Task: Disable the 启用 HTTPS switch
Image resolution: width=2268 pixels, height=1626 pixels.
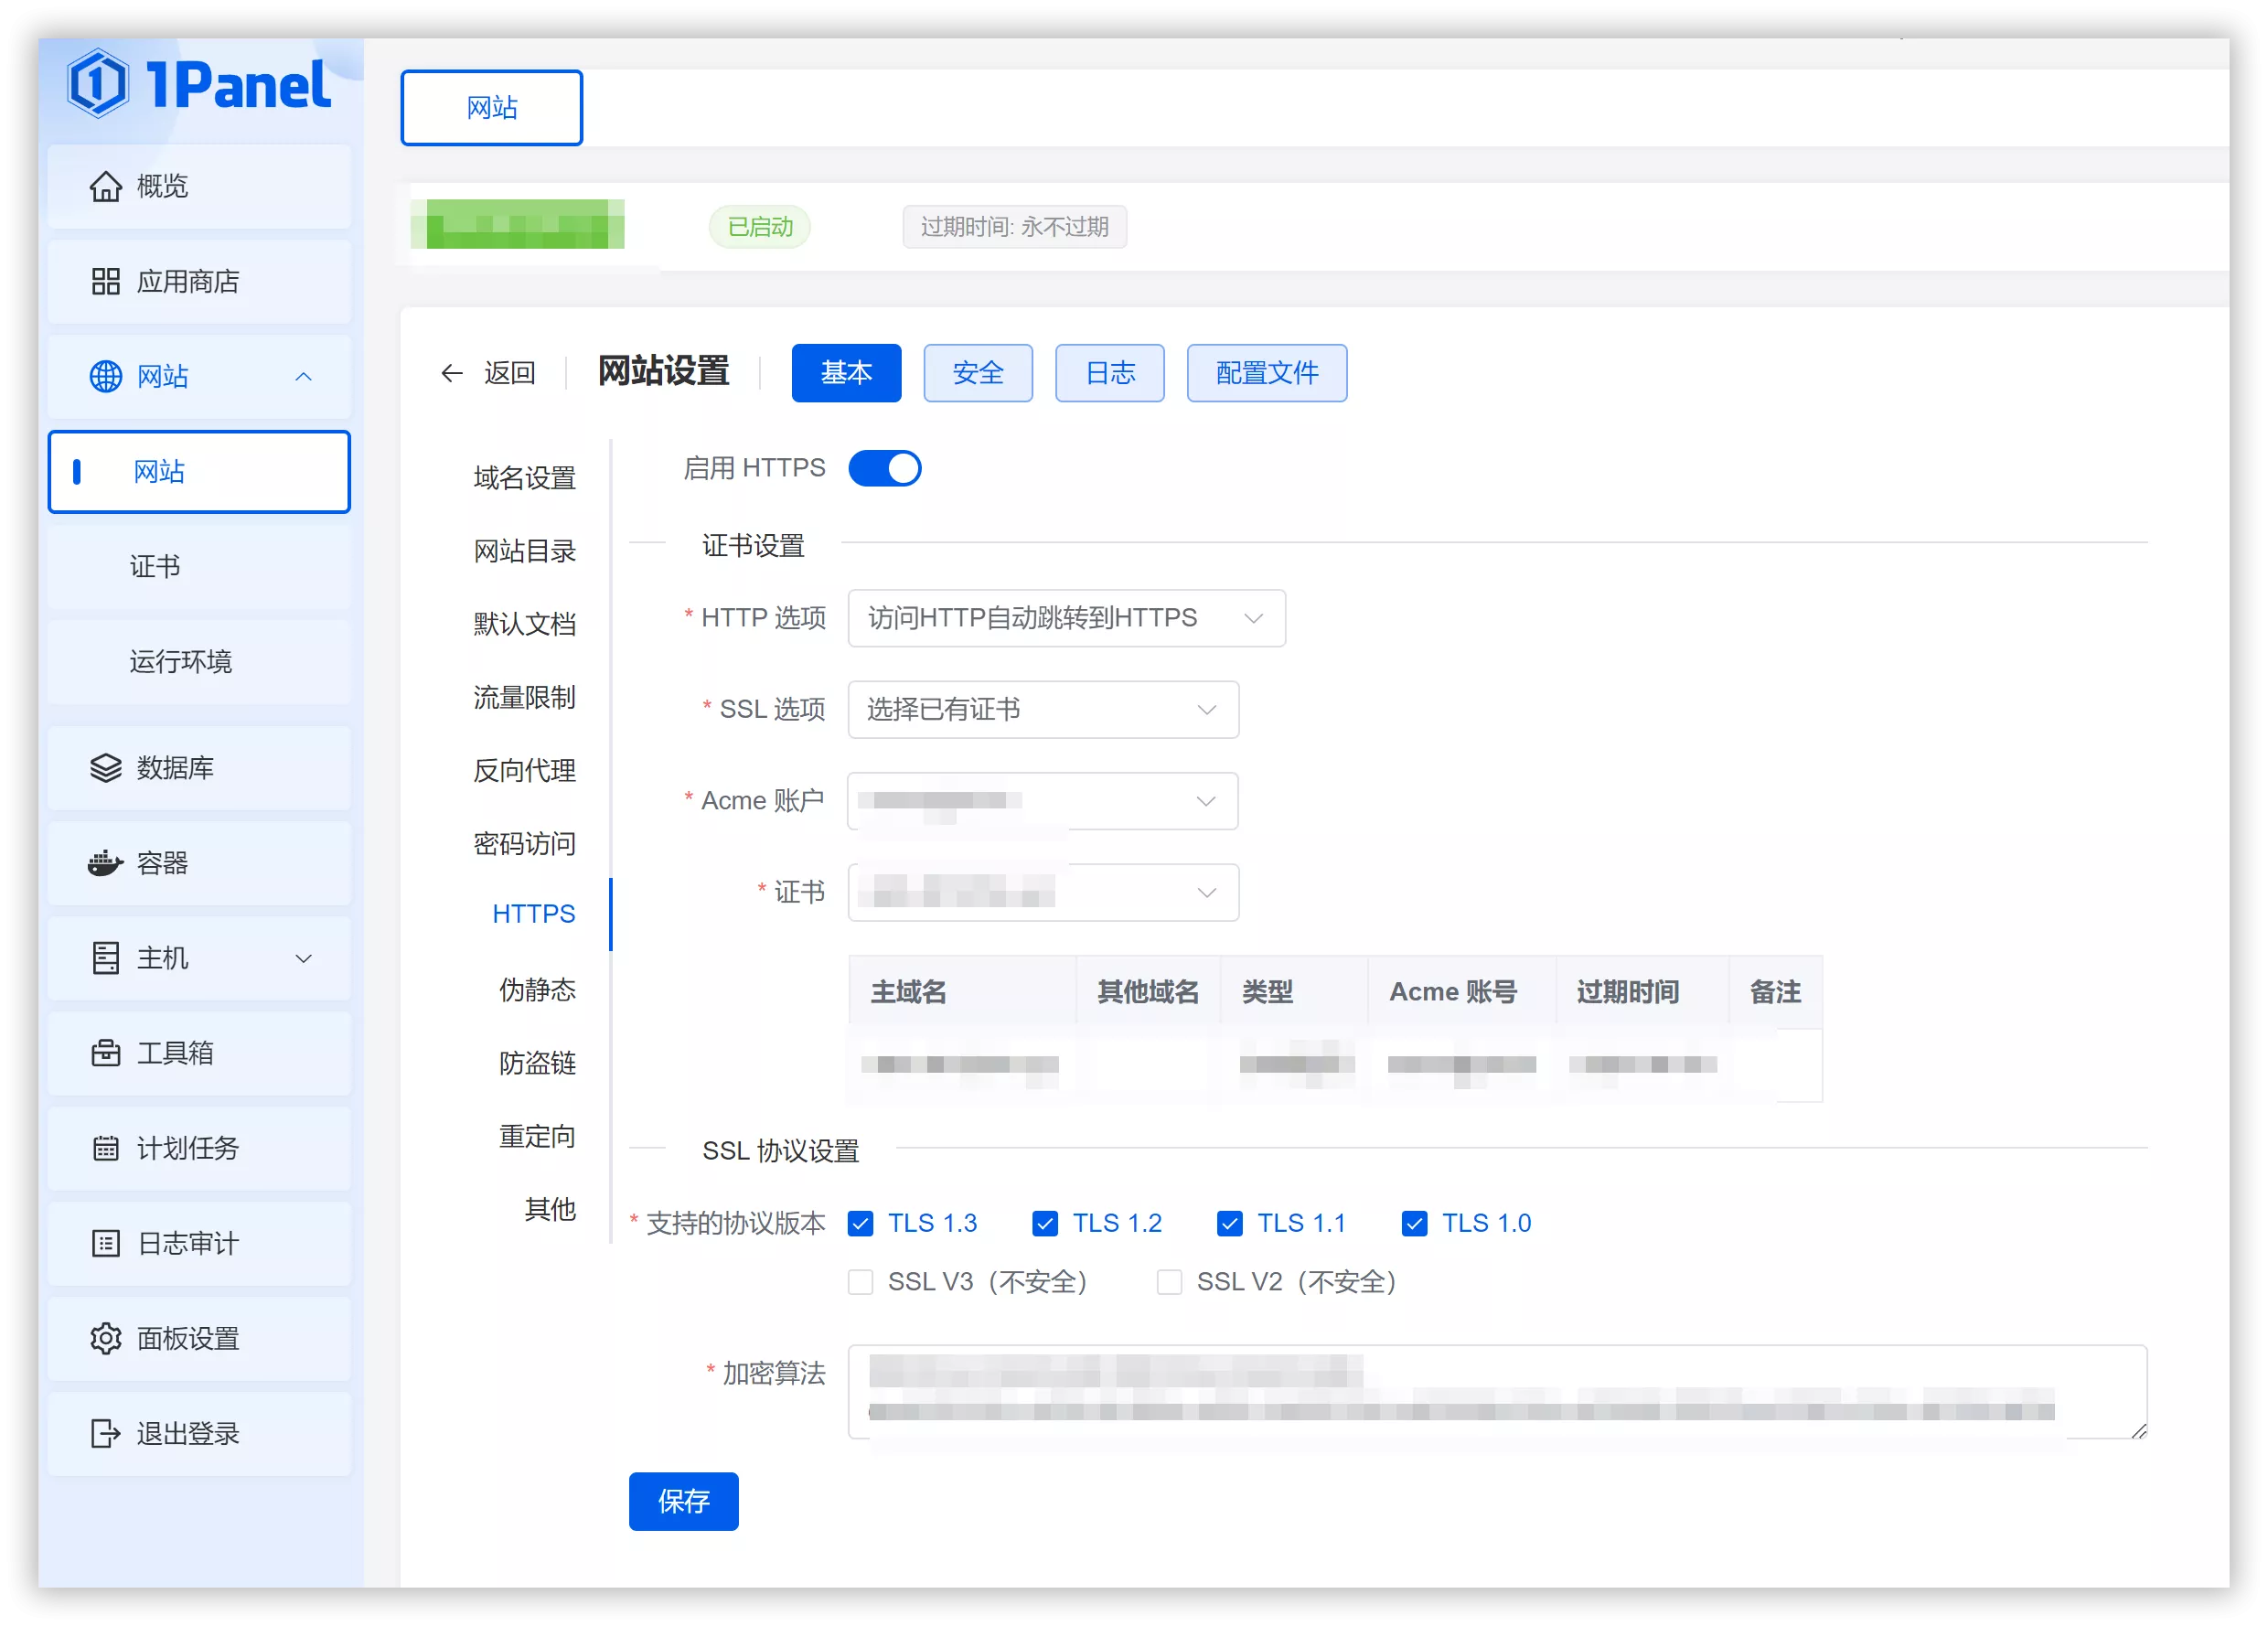Action: point(884,468)
